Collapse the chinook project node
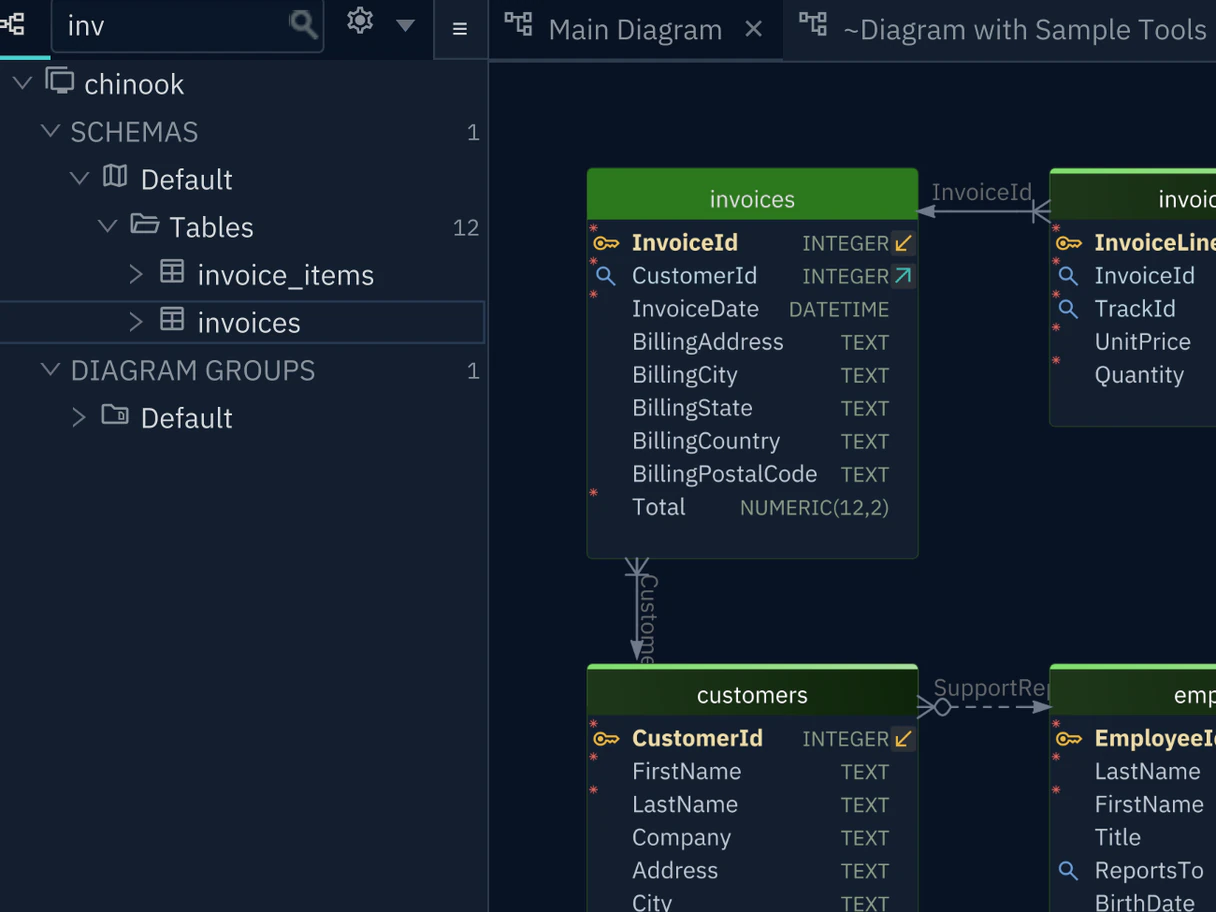 tap(22, 83)
